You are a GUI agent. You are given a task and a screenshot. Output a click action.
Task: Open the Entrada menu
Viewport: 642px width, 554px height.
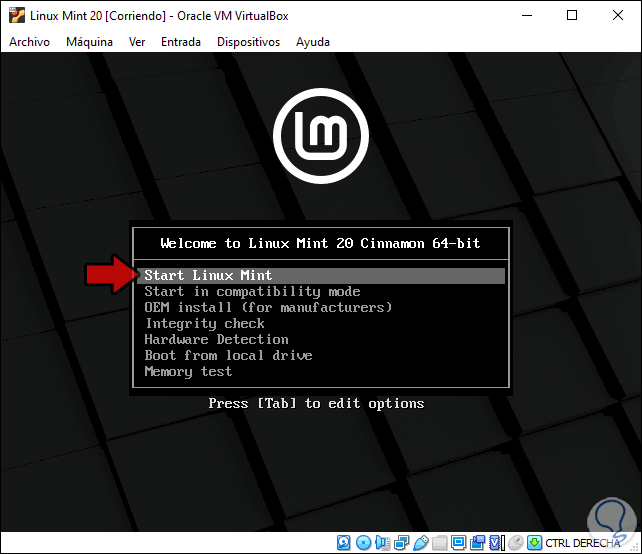click(181, 42)
